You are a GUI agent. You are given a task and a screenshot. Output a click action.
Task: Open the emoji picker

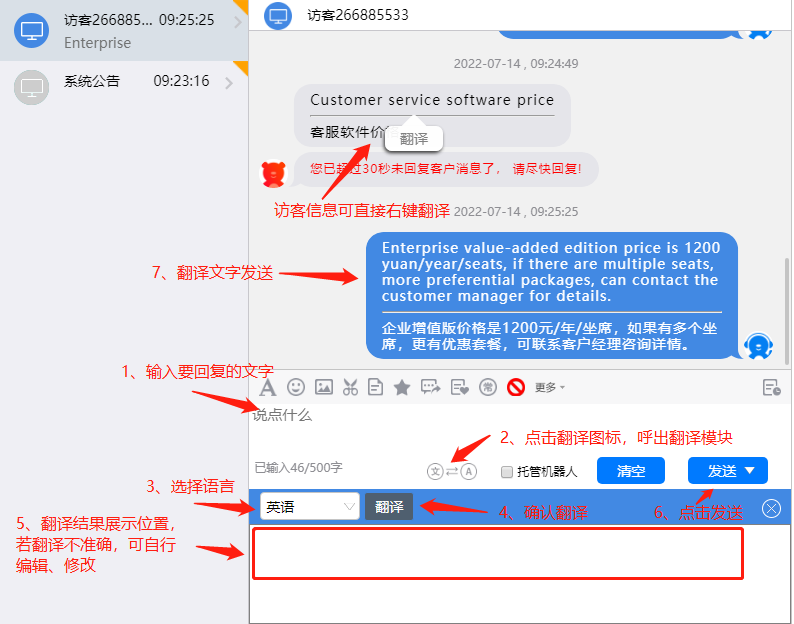pyautogui.click(x=296, y=387)
